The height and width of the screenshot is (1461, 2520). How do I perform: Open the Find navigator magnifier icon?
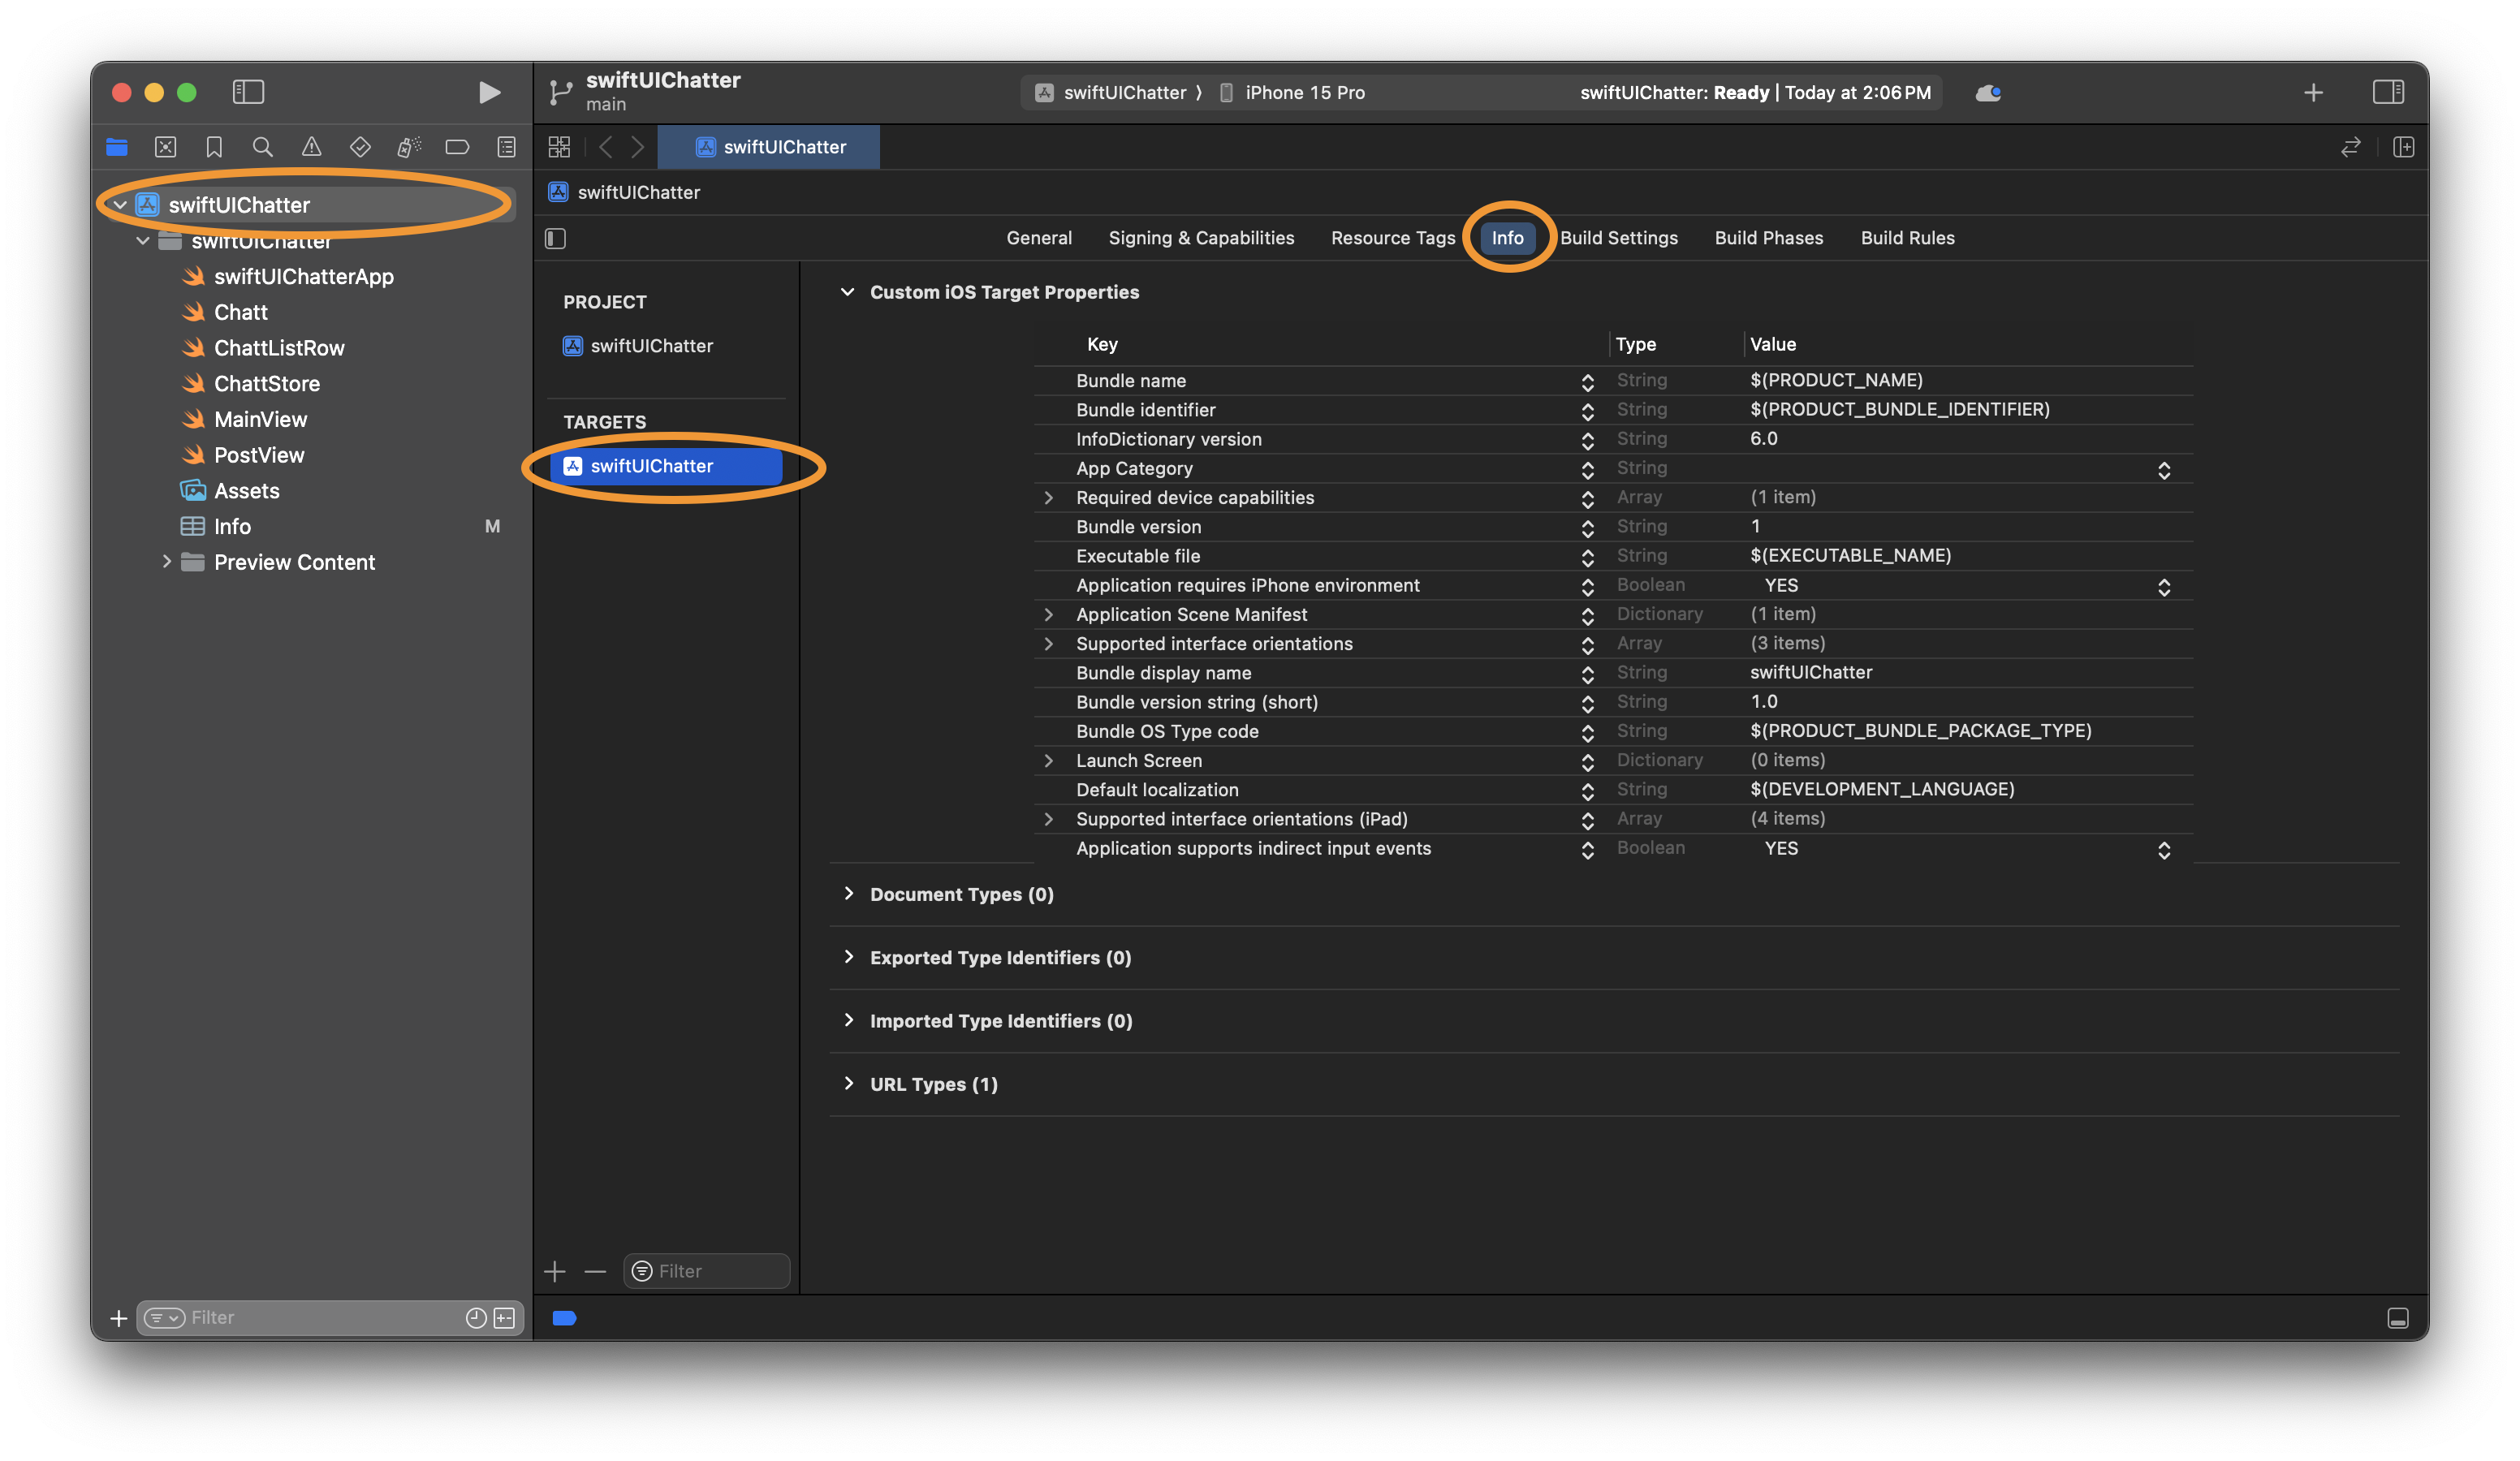click(x=263, y=147)
